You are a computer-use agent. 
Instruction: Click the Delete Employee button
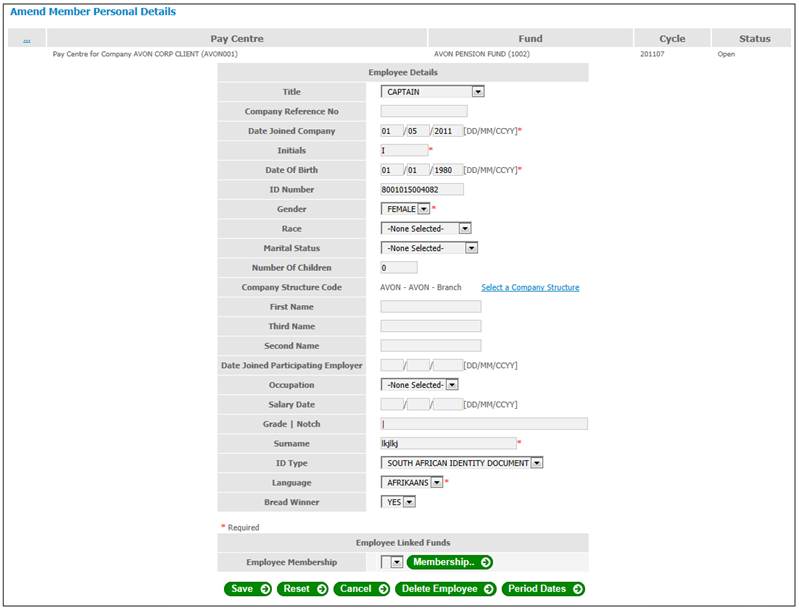tap(446, 589)
